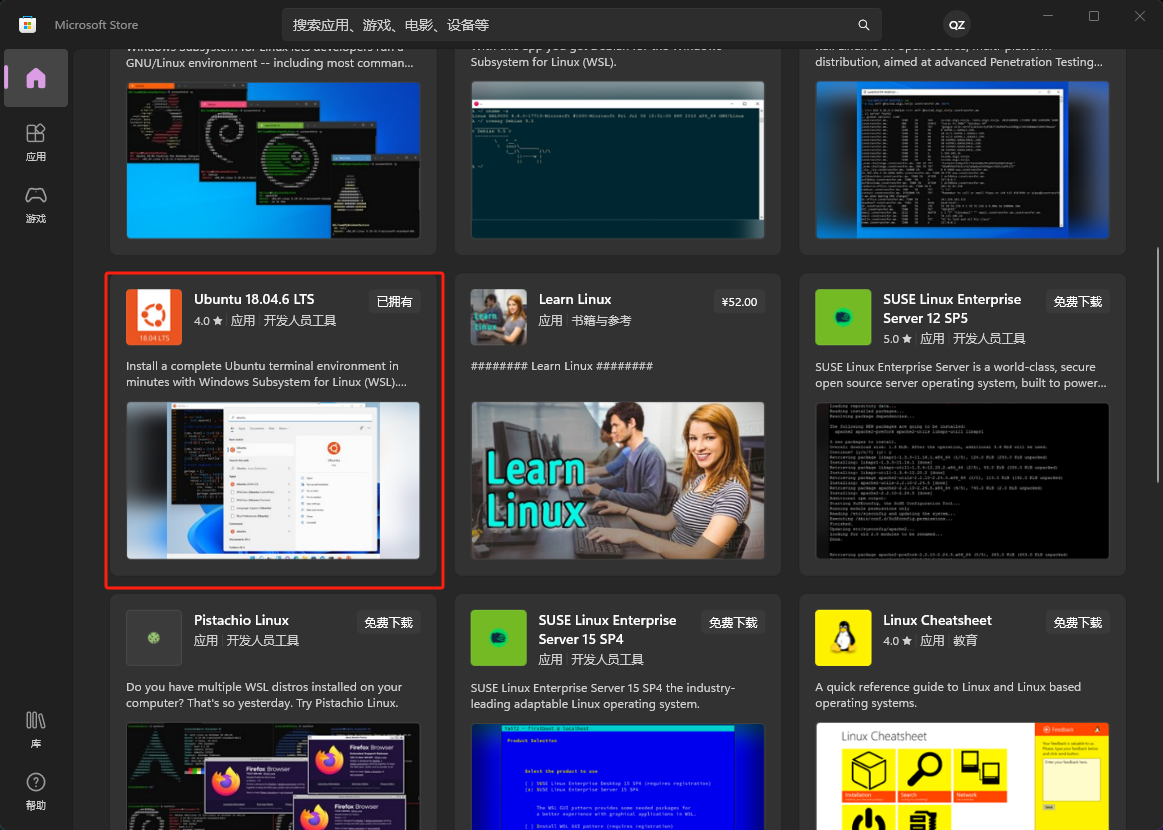Viewport: 1163px width, 830px height.
Task: Click the Kali Linux terminal screenshot at top right
Action: (x=962, y=160)
